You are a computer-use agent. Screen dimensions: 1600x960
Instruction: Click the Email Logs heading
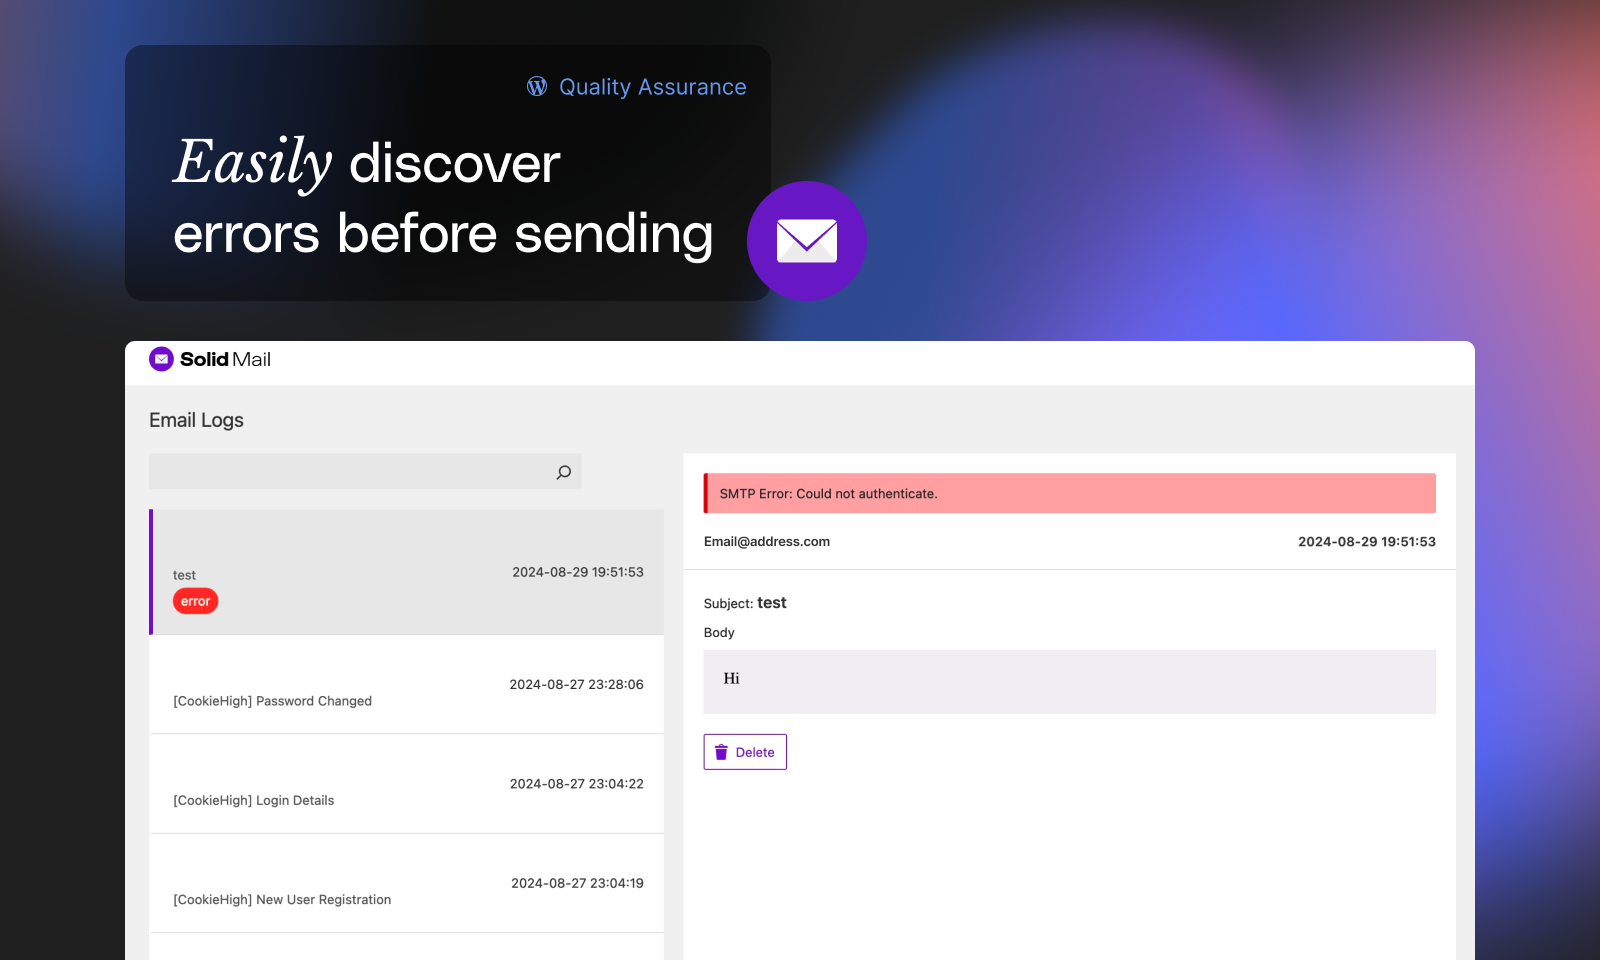(x=196, y=420)
